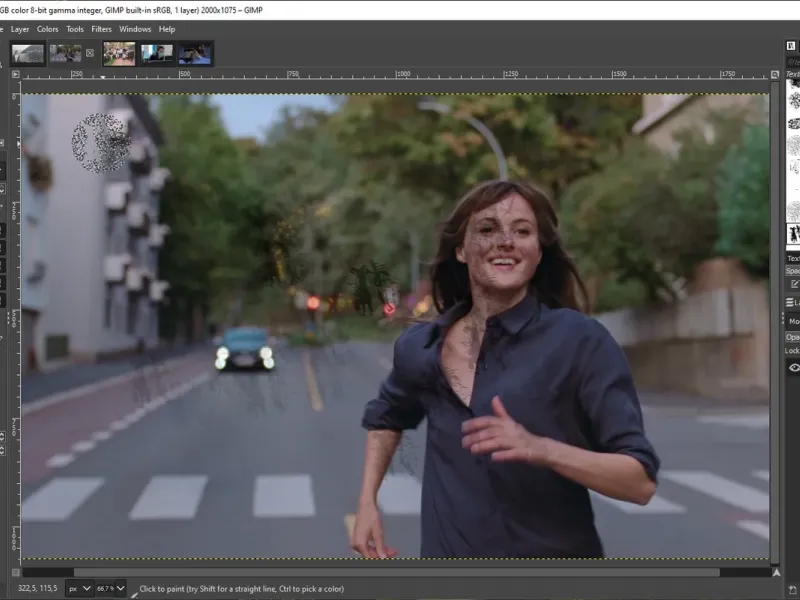The height and width of the screenshot is (600, 800).
Task: Open the Filters menu
Action: 101,29
